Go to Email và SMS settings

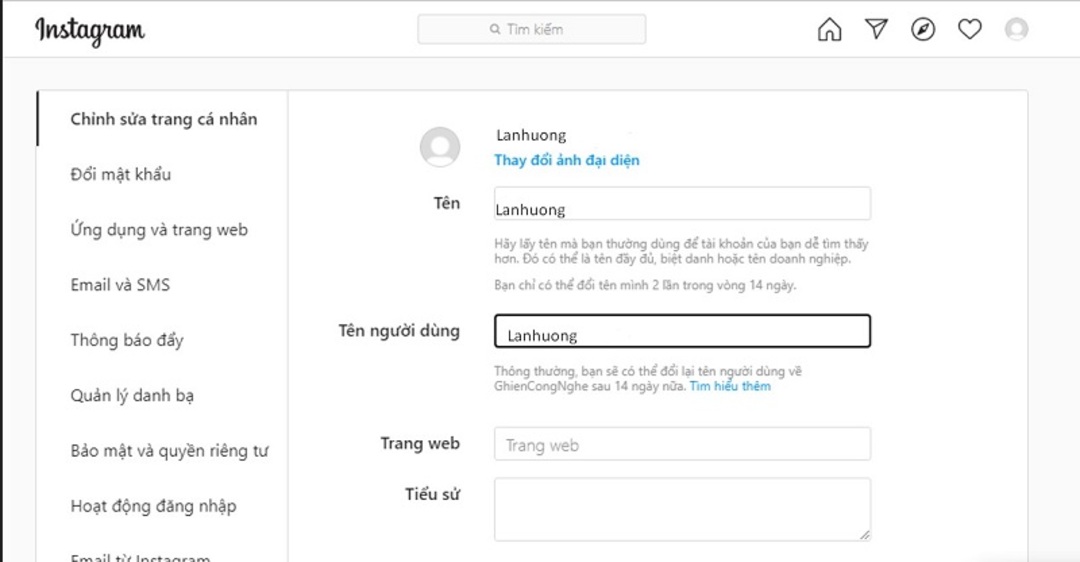pyautogui.click(x=120, y=285)
